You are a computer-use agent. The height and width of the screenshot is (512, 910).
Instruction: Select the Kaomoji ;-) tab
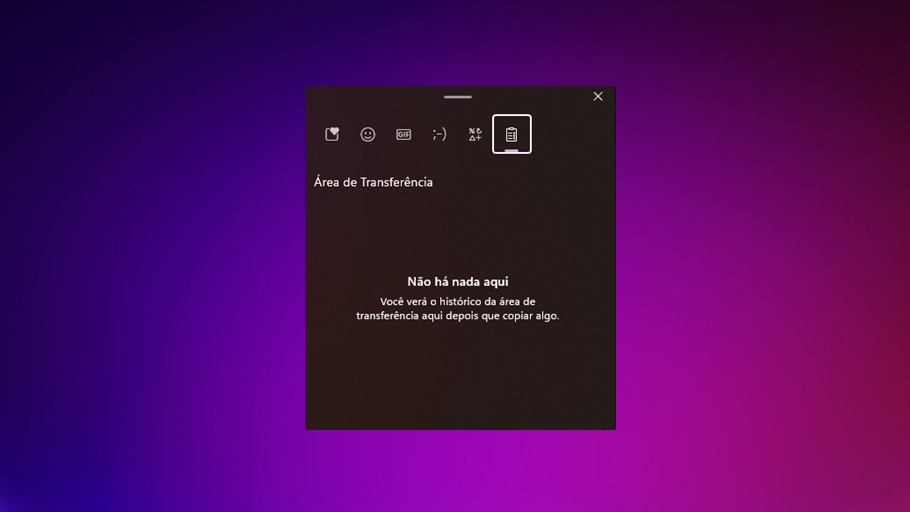[x=439, y=134]
